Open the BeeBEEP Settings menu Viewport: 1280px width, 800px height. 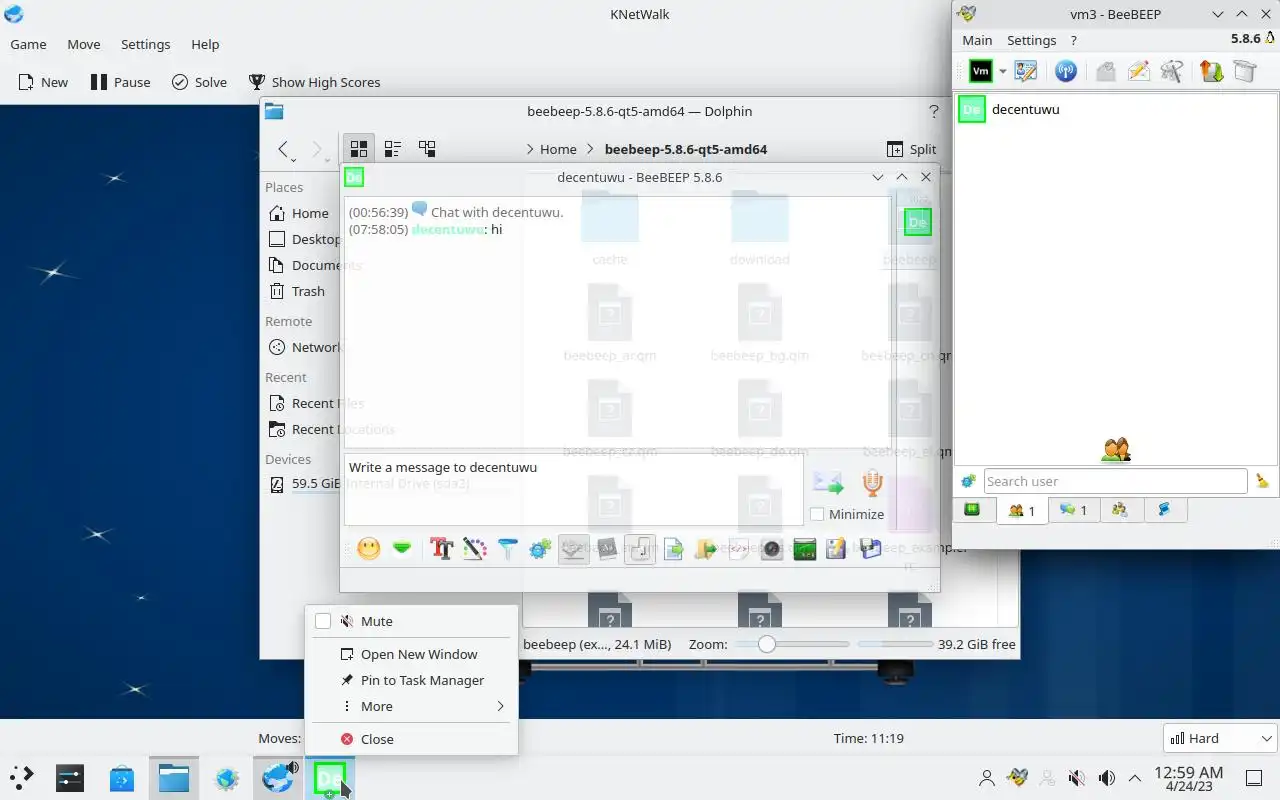pyautogui.click(x=1031, y=40)
